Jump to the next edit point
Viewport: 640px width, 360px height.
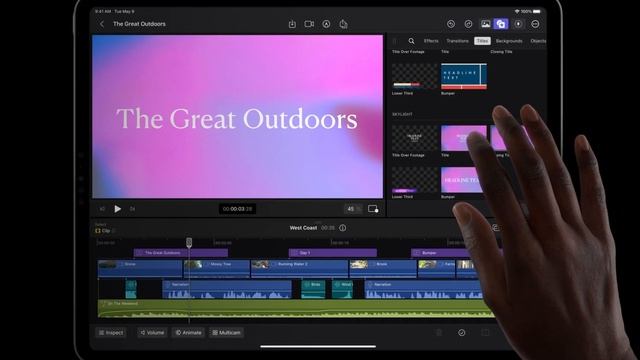[133, 209]
